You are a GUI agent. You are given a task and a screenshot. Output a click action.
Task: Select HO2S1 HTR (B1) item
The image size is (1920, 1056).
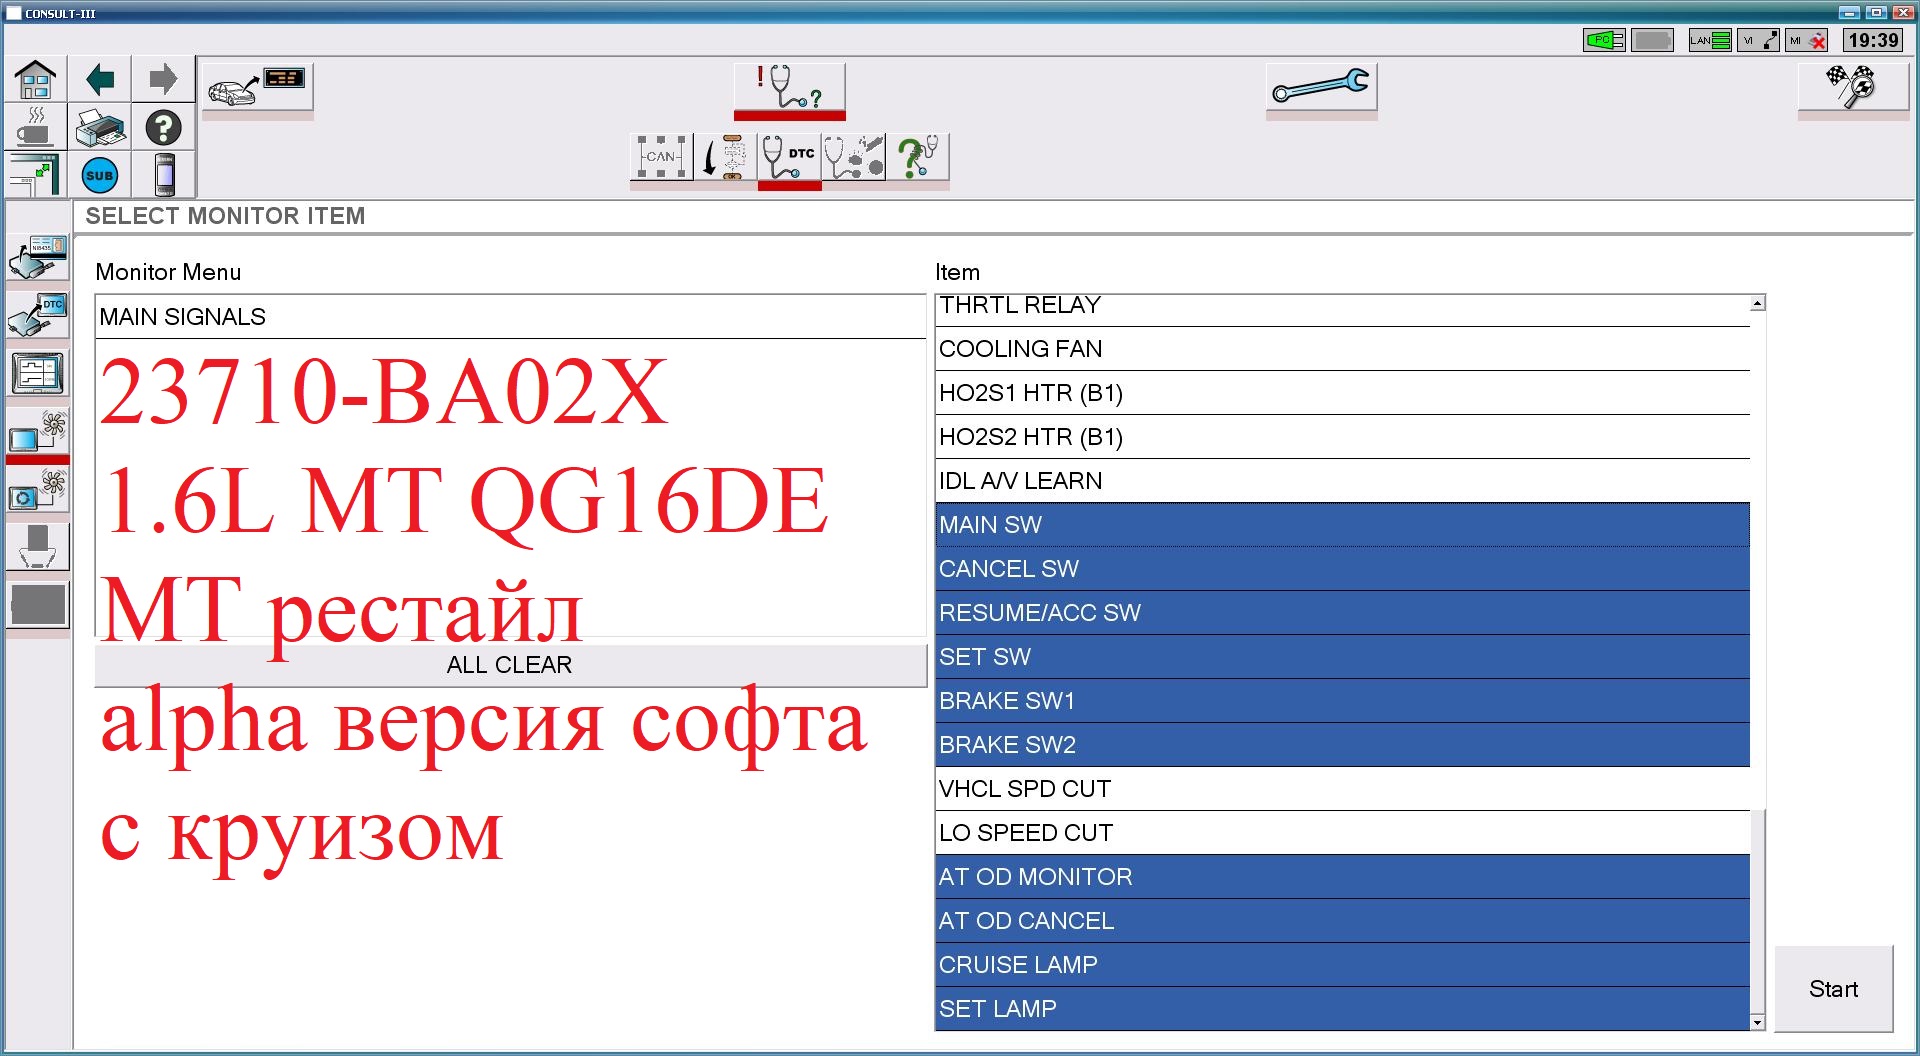(1342, 393)
